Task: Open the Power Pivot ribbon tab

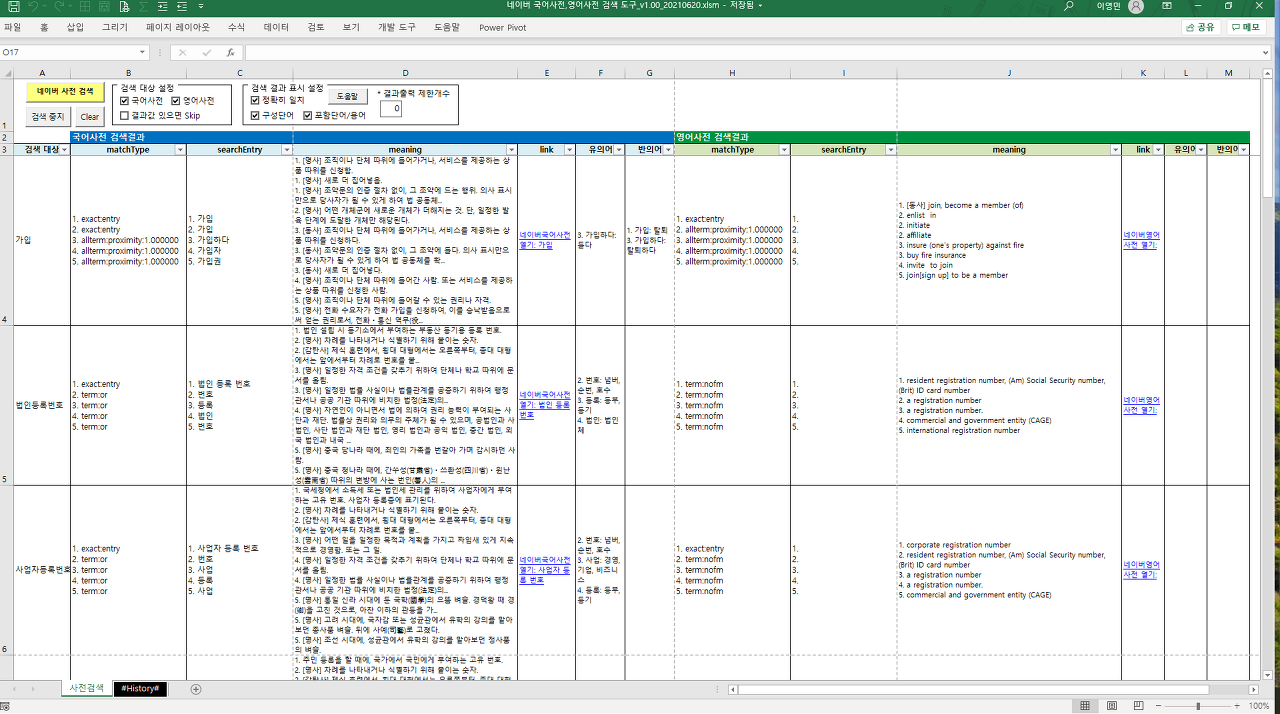Action: [502, 27]
